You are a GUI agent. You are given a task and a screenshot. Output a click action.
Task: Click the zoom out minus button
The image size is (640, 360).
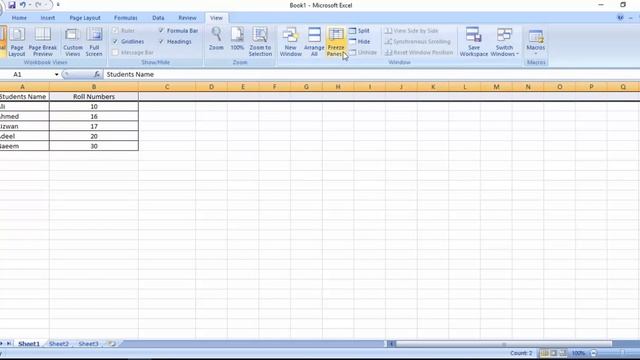594,353
